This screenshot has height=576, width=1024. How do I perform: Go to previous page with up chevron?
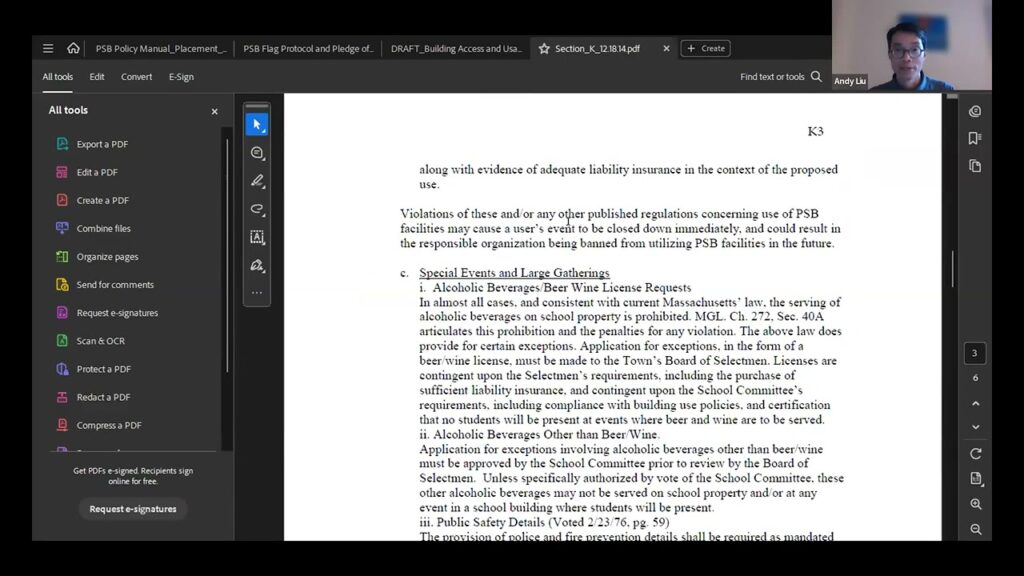click(x=975, y=403)
